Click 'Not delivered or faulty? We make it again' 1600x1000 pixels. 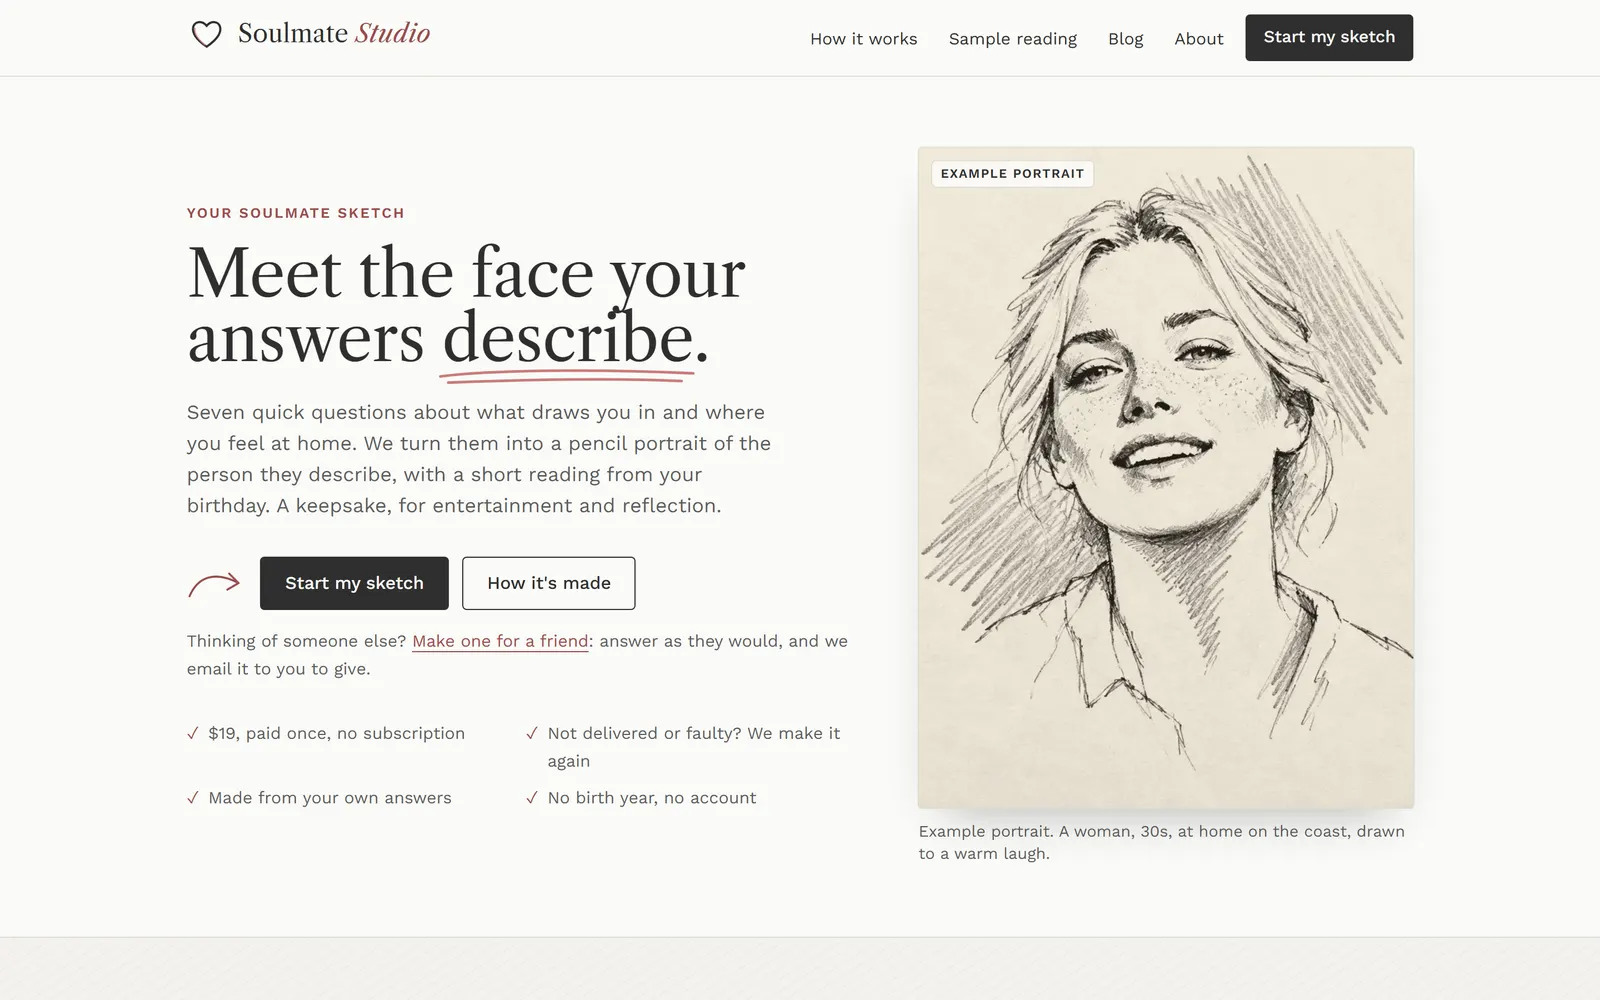(x=694, y=747)
